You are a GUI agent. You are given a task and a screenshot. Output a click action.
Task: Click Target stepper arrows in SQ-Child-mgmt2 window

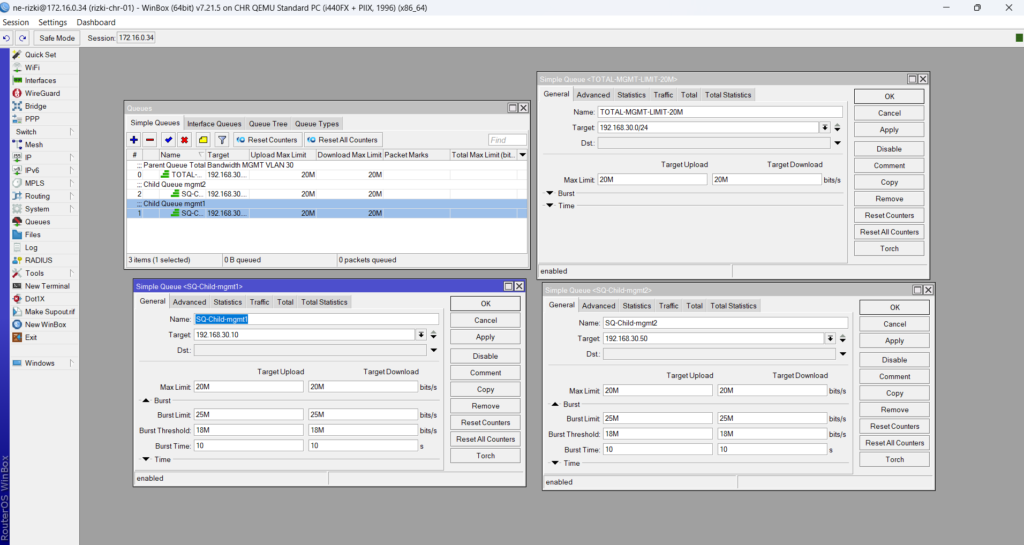click(842, 339)
